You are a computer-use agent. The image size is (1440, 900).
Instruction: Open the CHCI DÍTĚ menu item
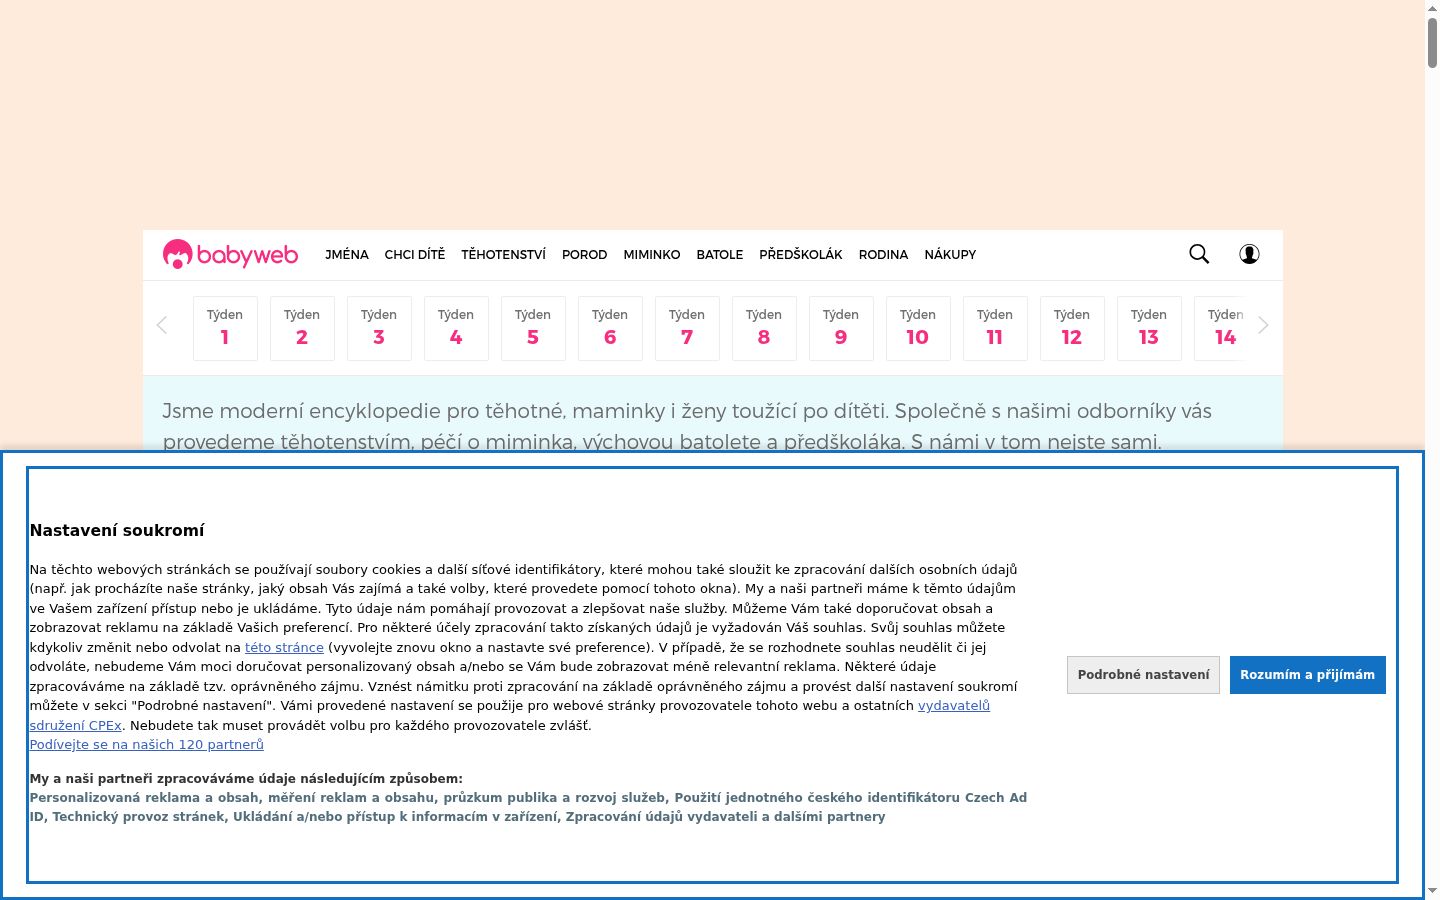415,255
